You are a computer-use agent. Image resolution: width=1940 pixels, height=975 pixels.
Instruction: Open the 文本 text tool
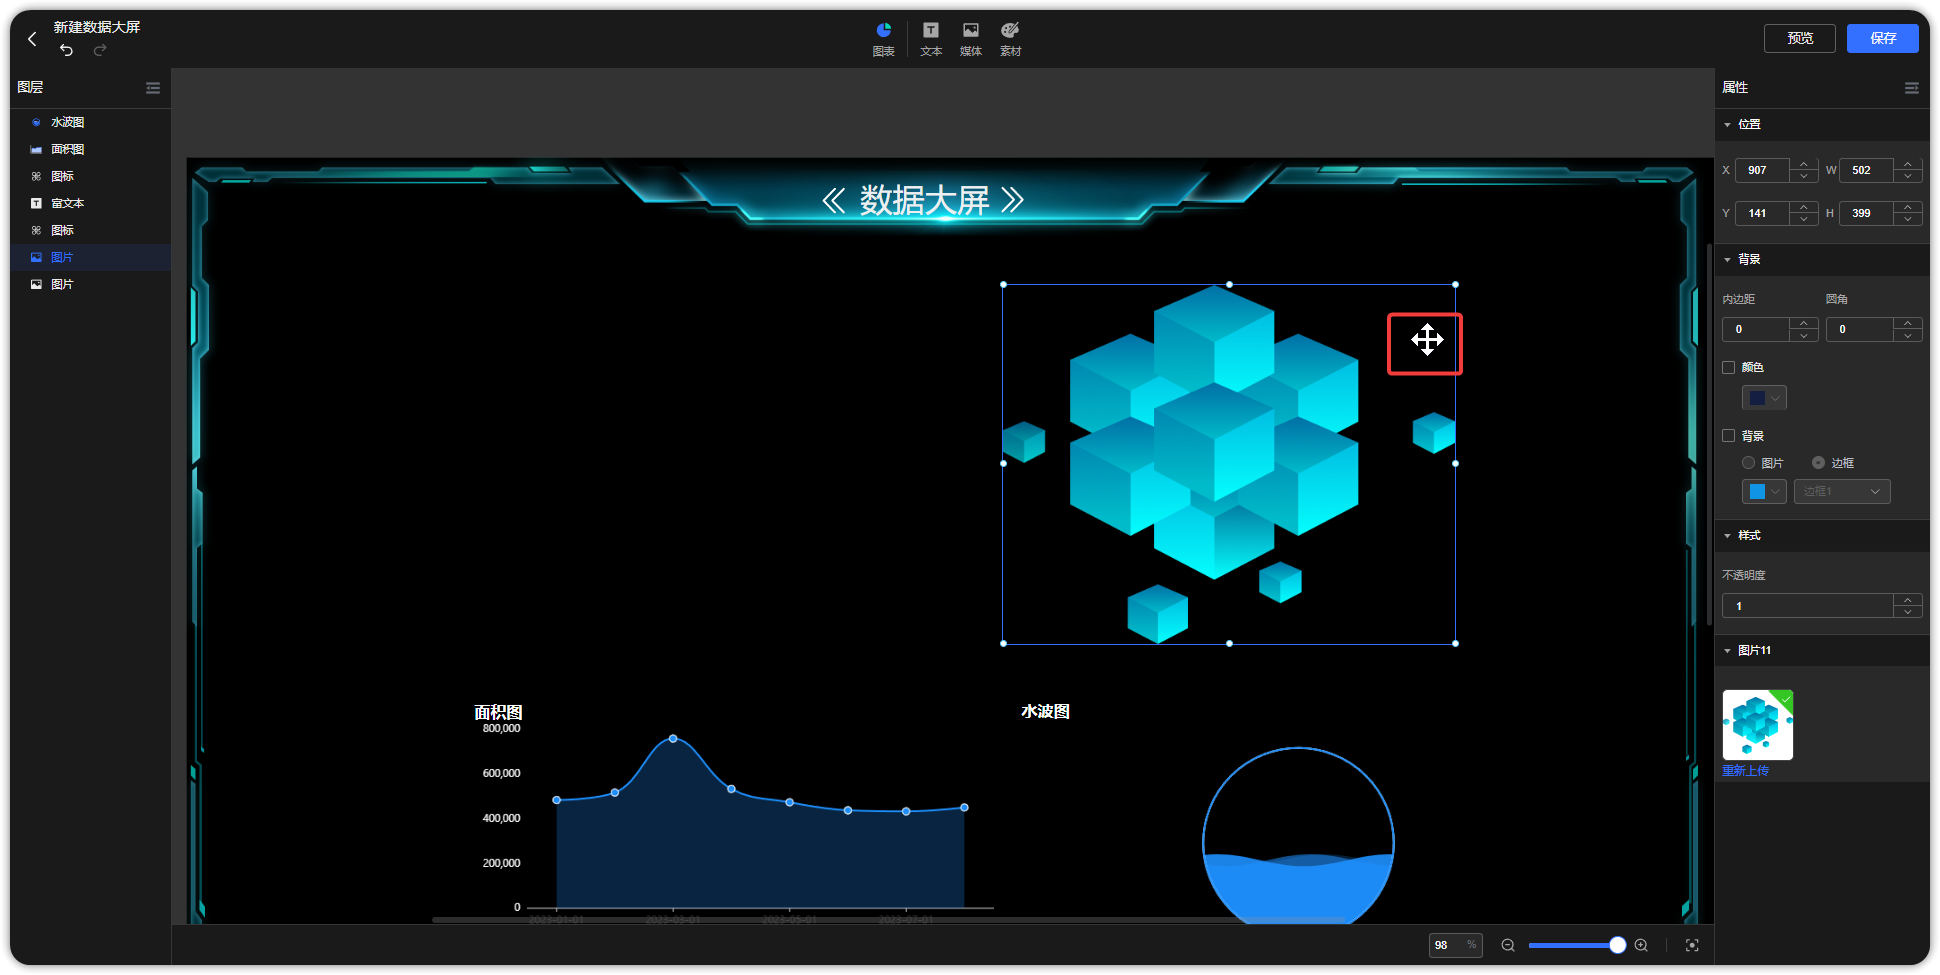point(931,39)
